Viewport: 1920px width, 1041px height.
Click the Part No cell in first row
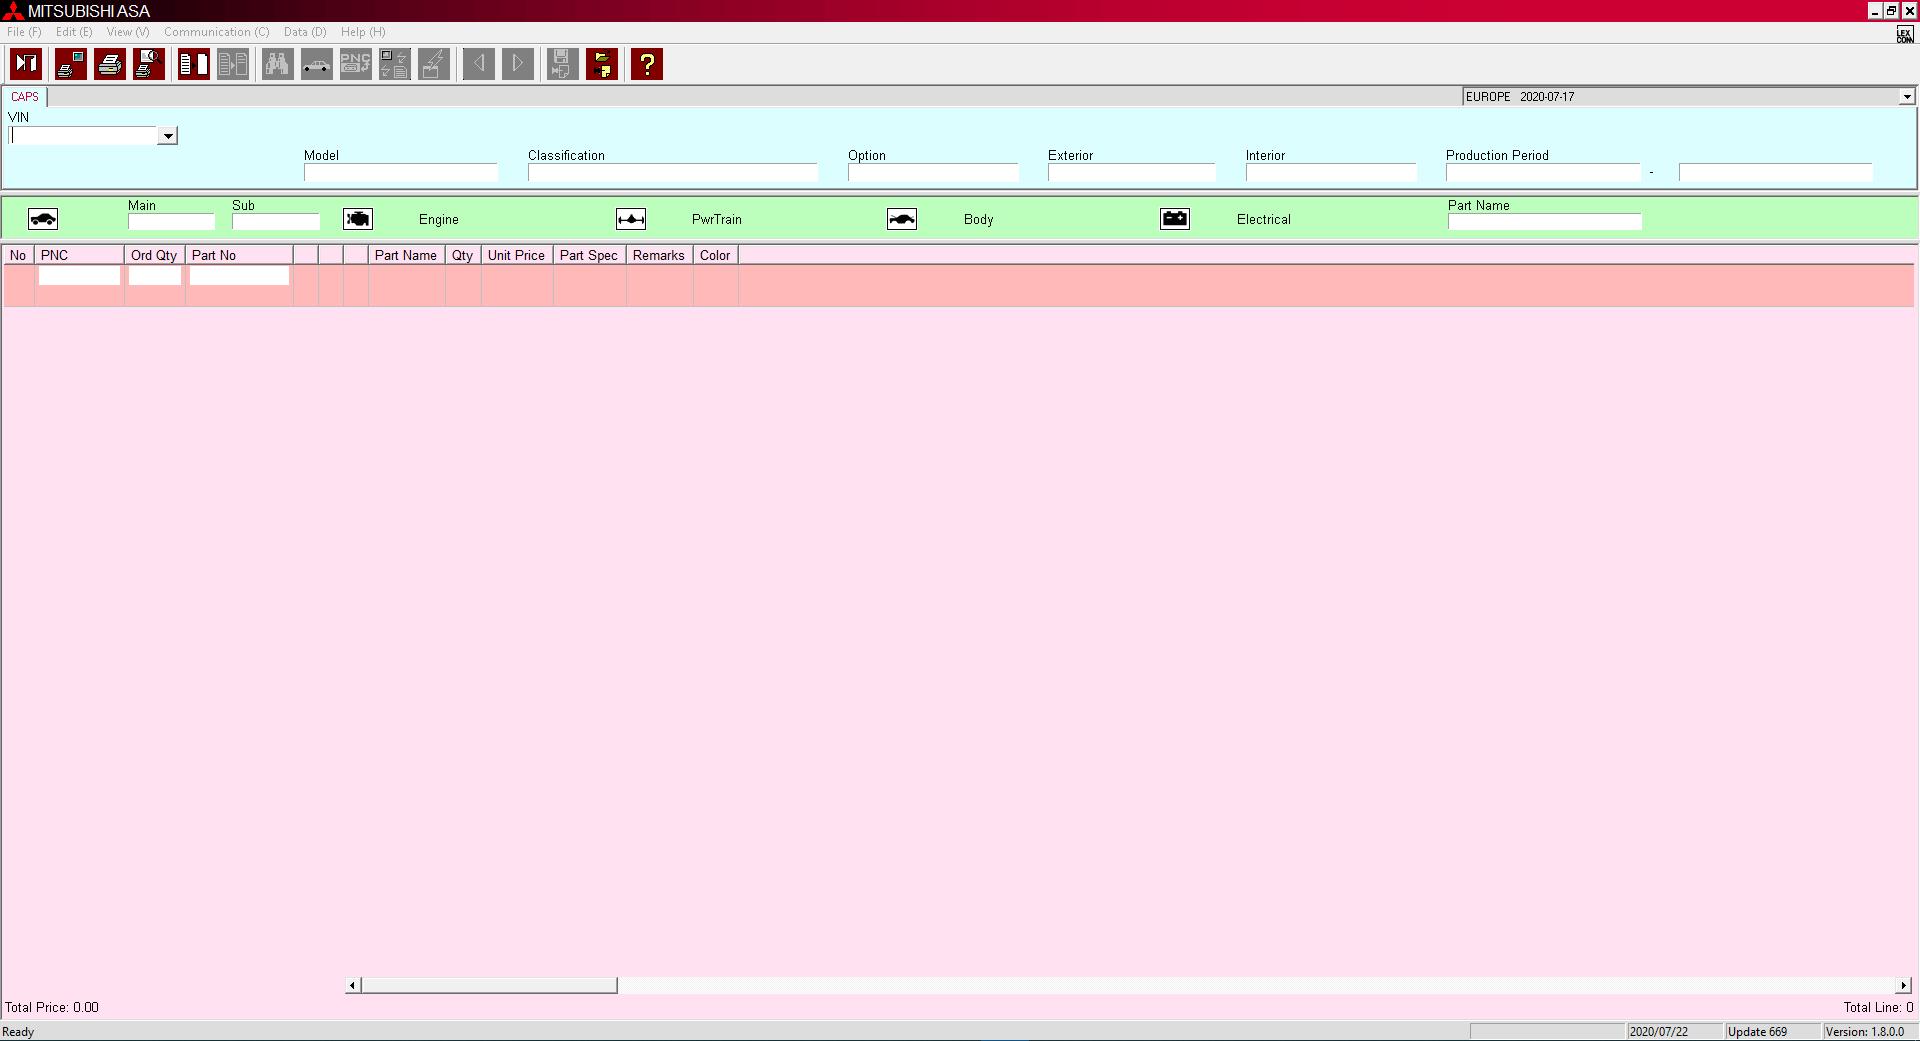click(x=239, y=276)
